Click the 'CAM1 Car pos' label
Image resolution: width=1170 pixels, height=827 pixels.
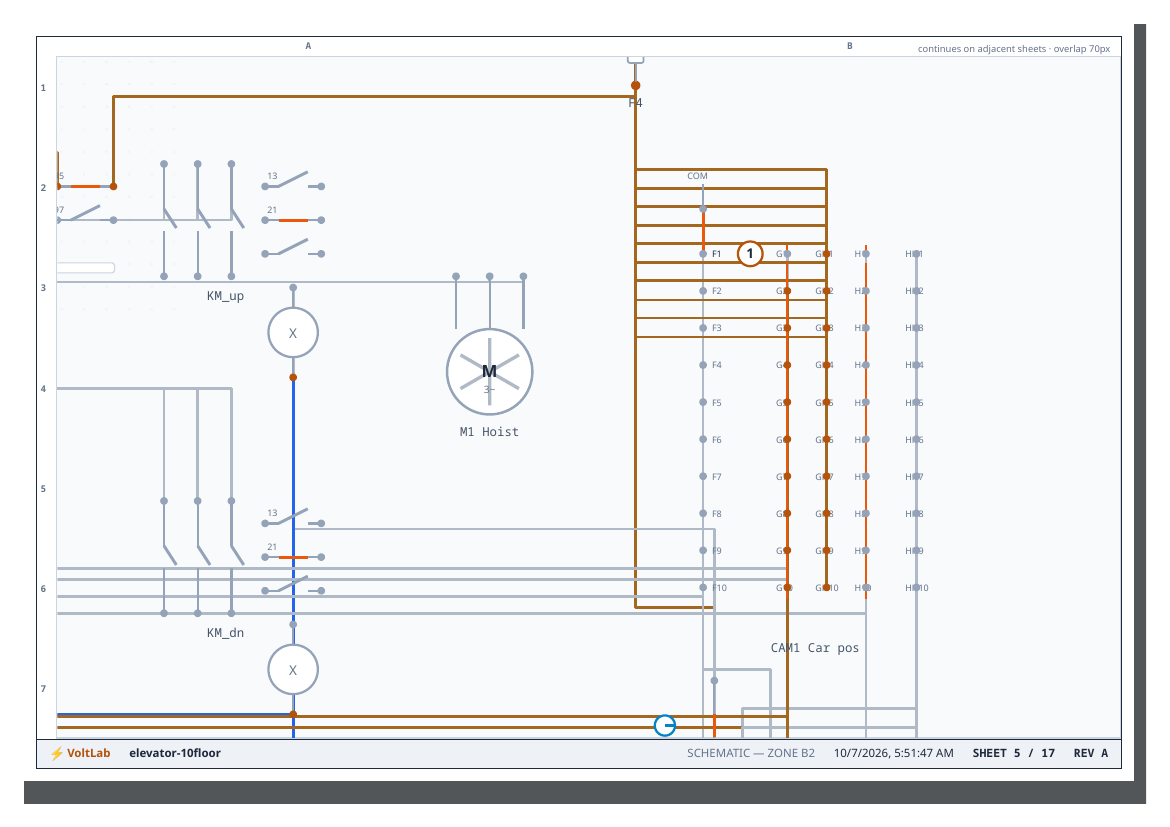(x=815, y=648)
